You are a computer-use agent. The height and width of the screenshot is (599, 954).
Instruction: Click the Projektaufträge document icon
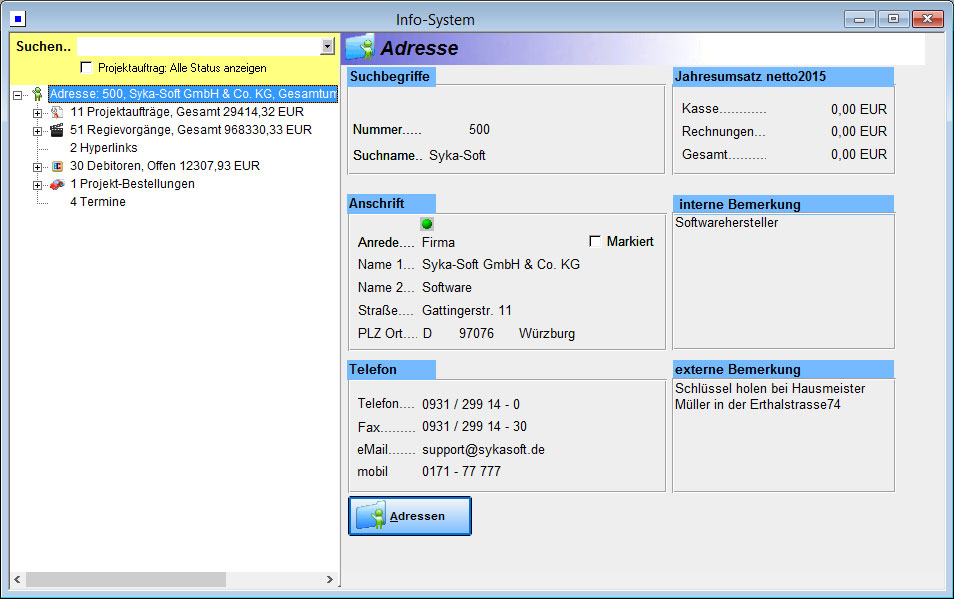pos(57,112)
